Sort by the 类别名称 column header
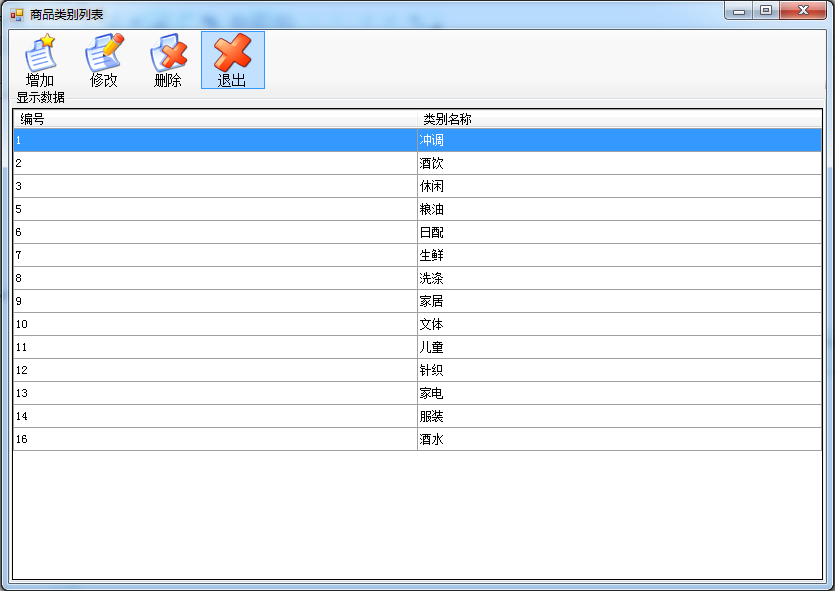Image resolution: width=835 pixels, height=591 pixels. coord(619,119)
